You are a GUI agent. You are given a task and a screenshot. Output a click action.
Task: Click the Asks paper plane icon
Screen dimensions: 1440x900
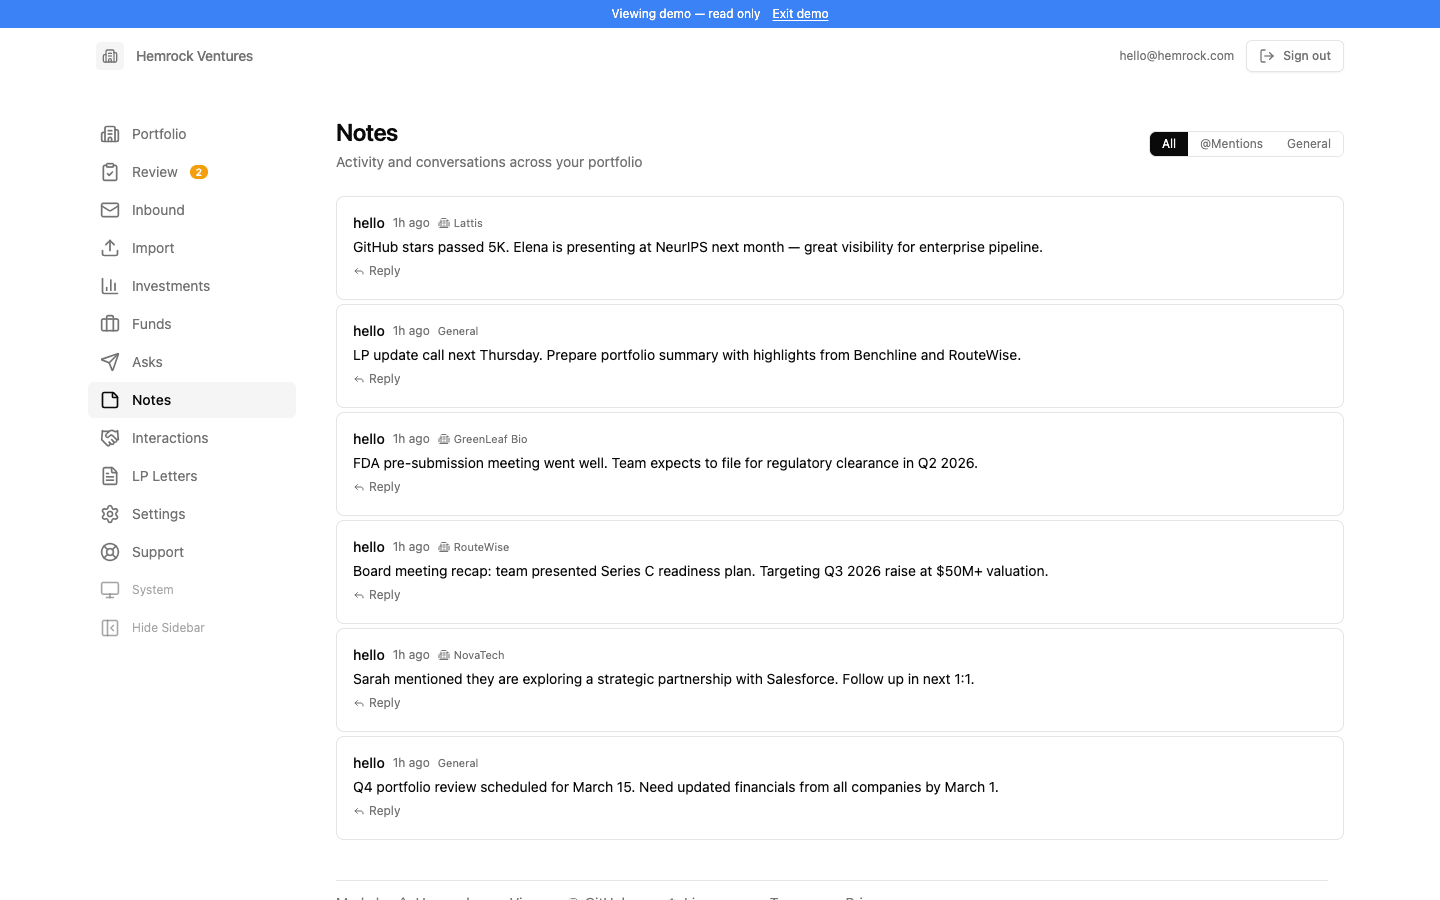point(110,362)
